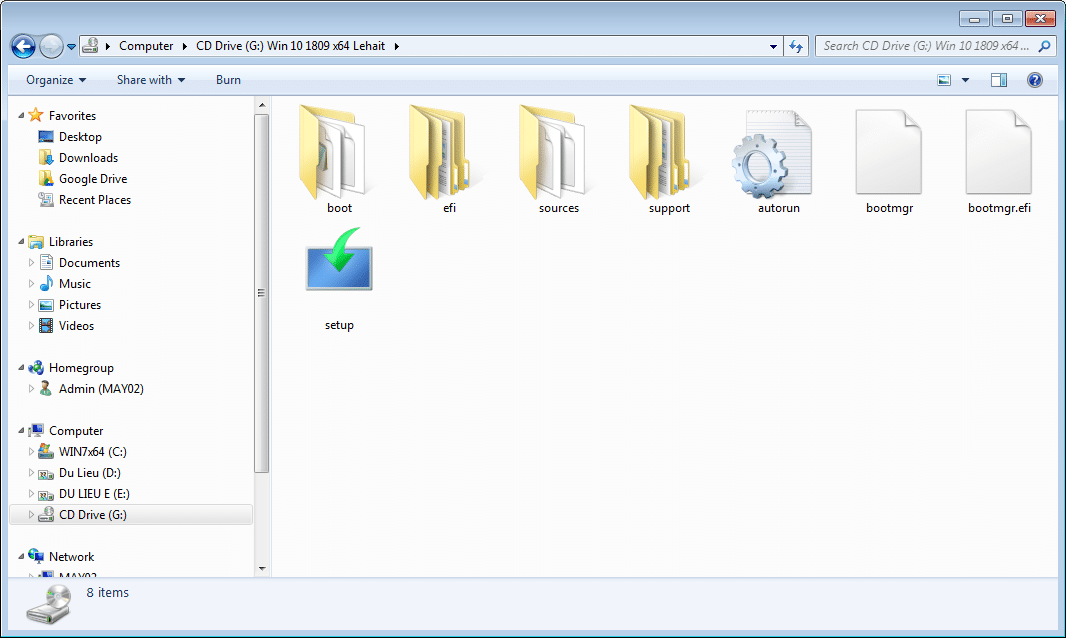Open the address bar history dropdown
The width and height of the screenshot is (1066, 638).
click(773, 46)
